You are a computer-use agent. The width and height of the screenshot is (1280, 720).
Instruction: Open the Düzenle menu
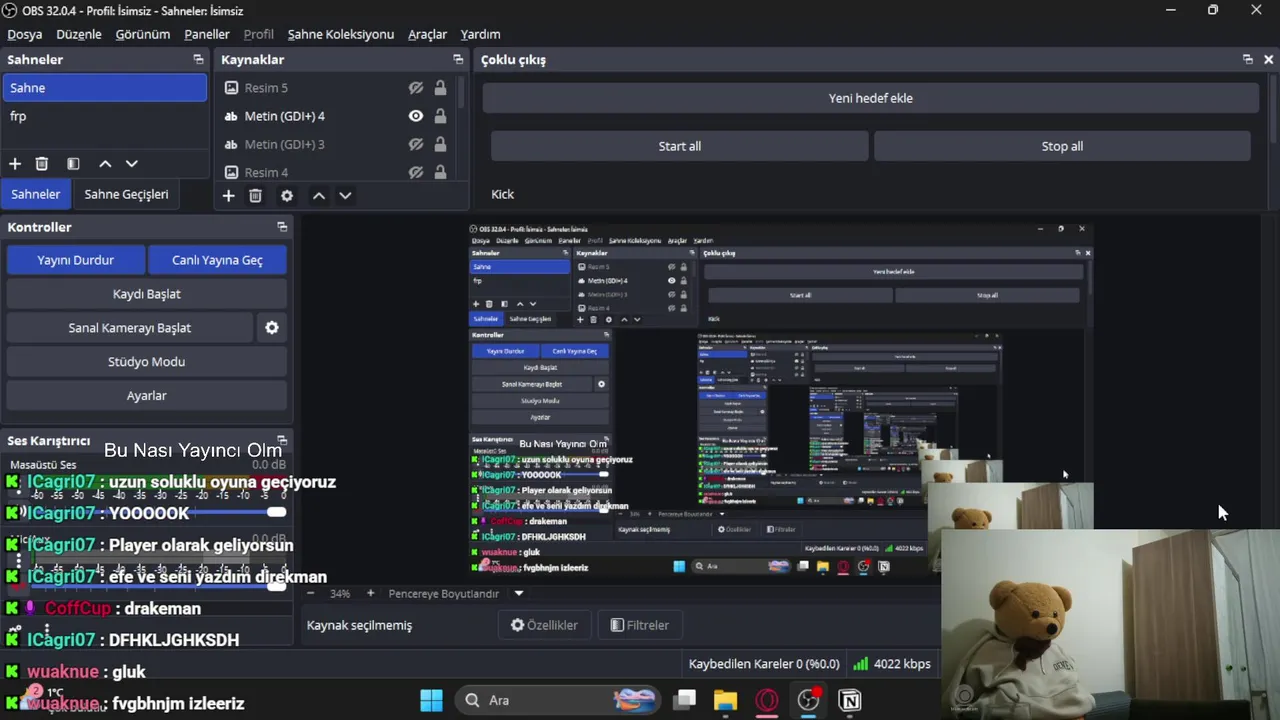point(79,34)
